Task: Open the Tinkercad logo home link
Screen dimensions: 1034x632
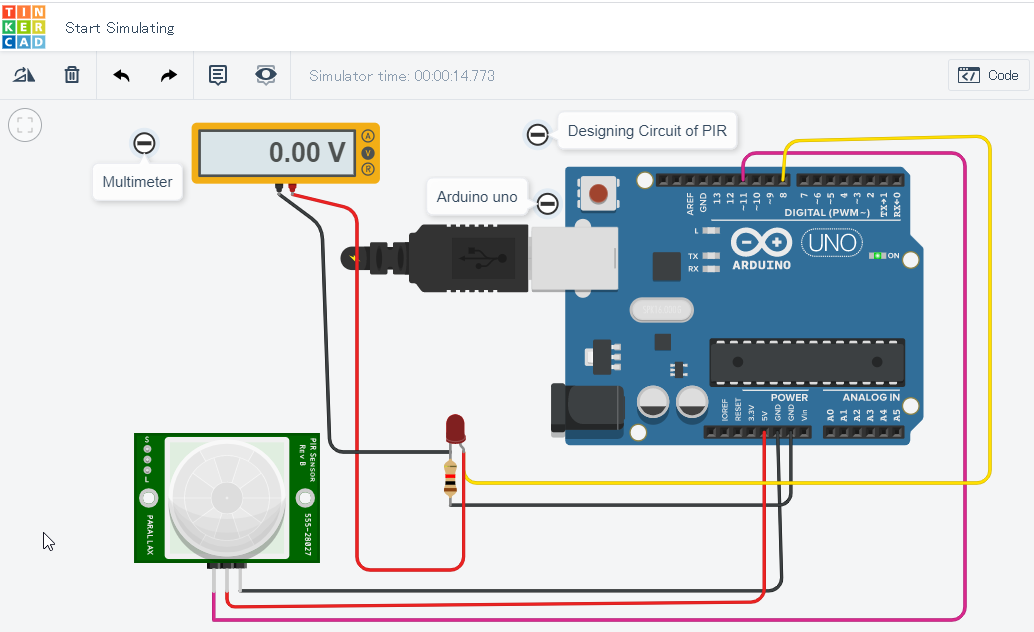Action: (x=24, y=27)
